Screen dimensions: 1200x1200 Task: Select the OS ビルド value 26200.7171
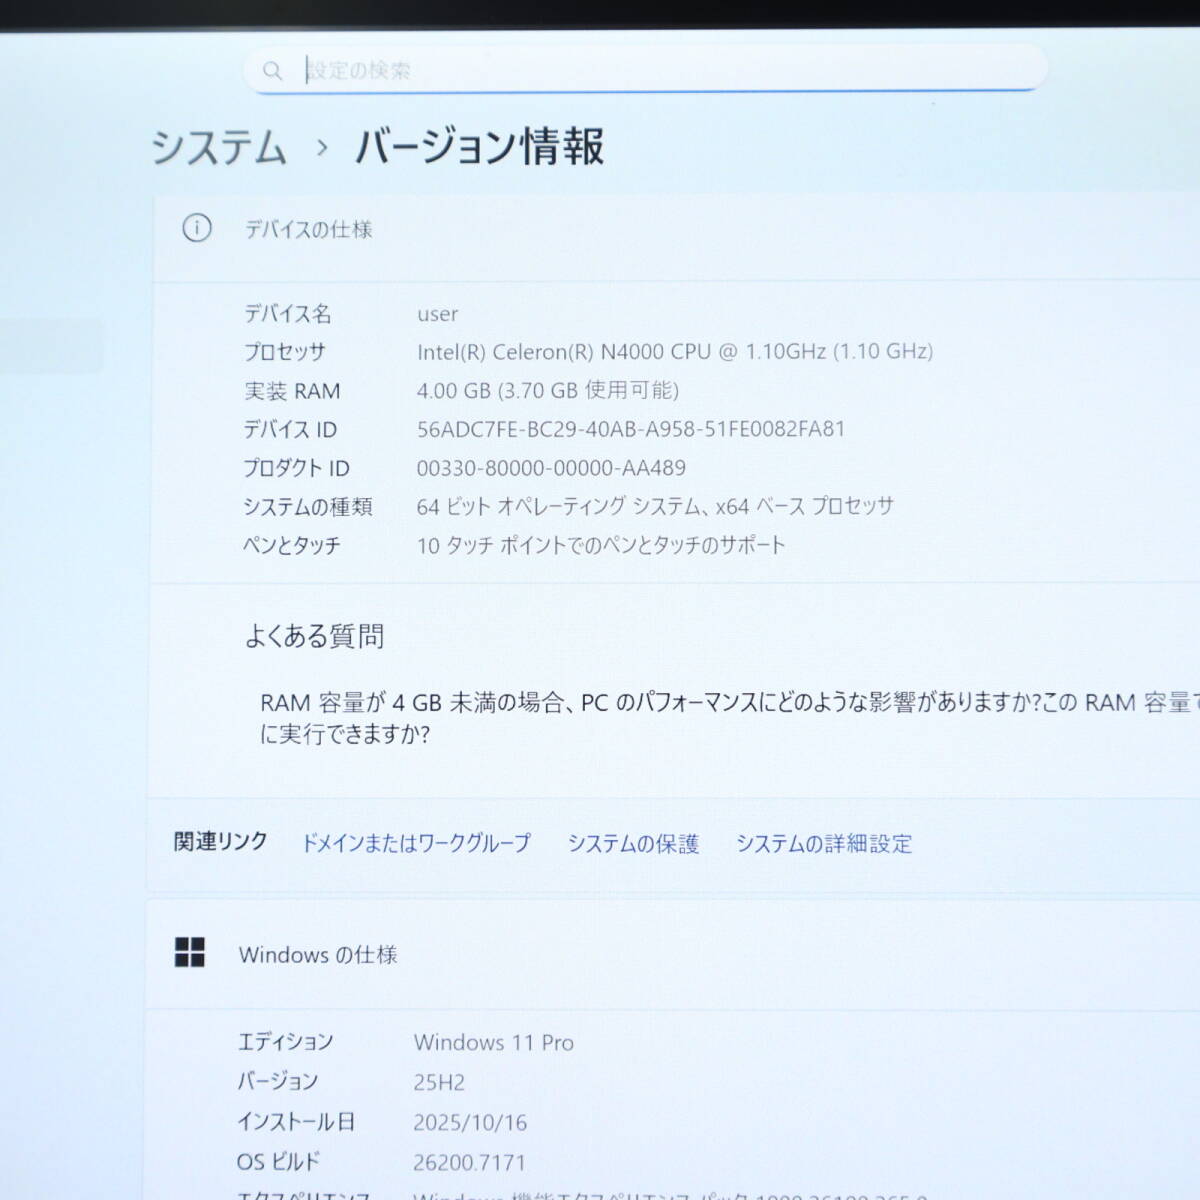pos(469,1163)
